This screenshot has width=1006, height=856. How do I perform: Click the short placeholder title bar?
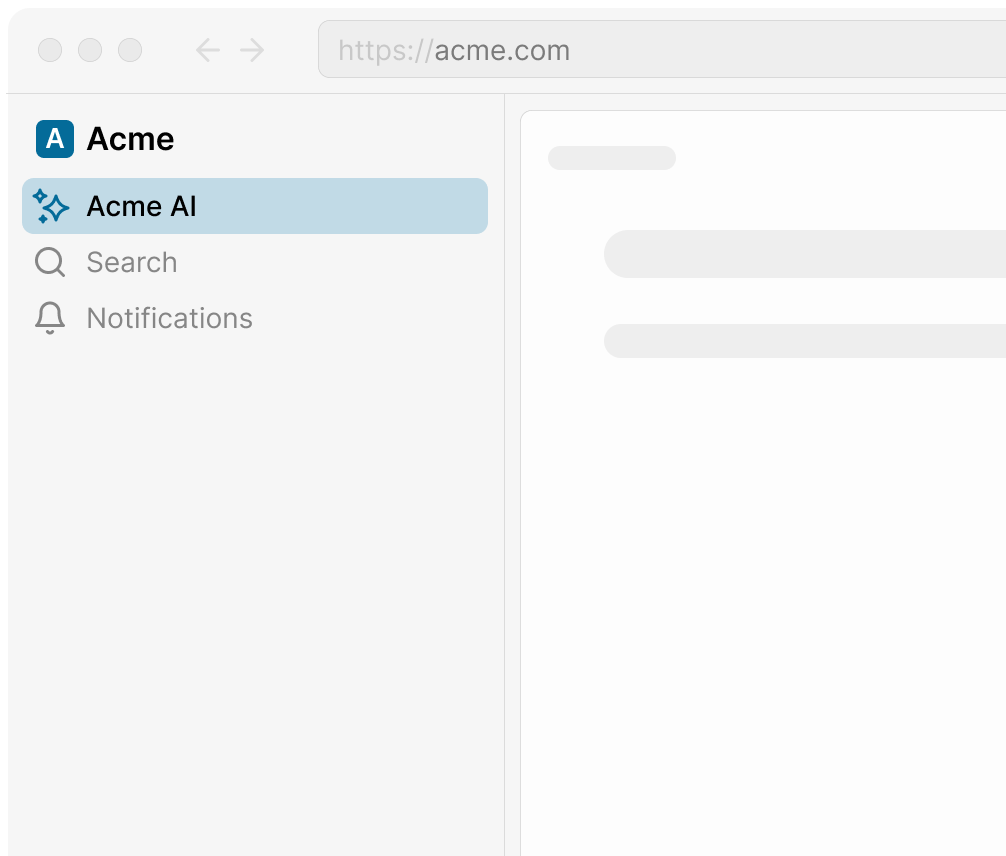point(612,158)
